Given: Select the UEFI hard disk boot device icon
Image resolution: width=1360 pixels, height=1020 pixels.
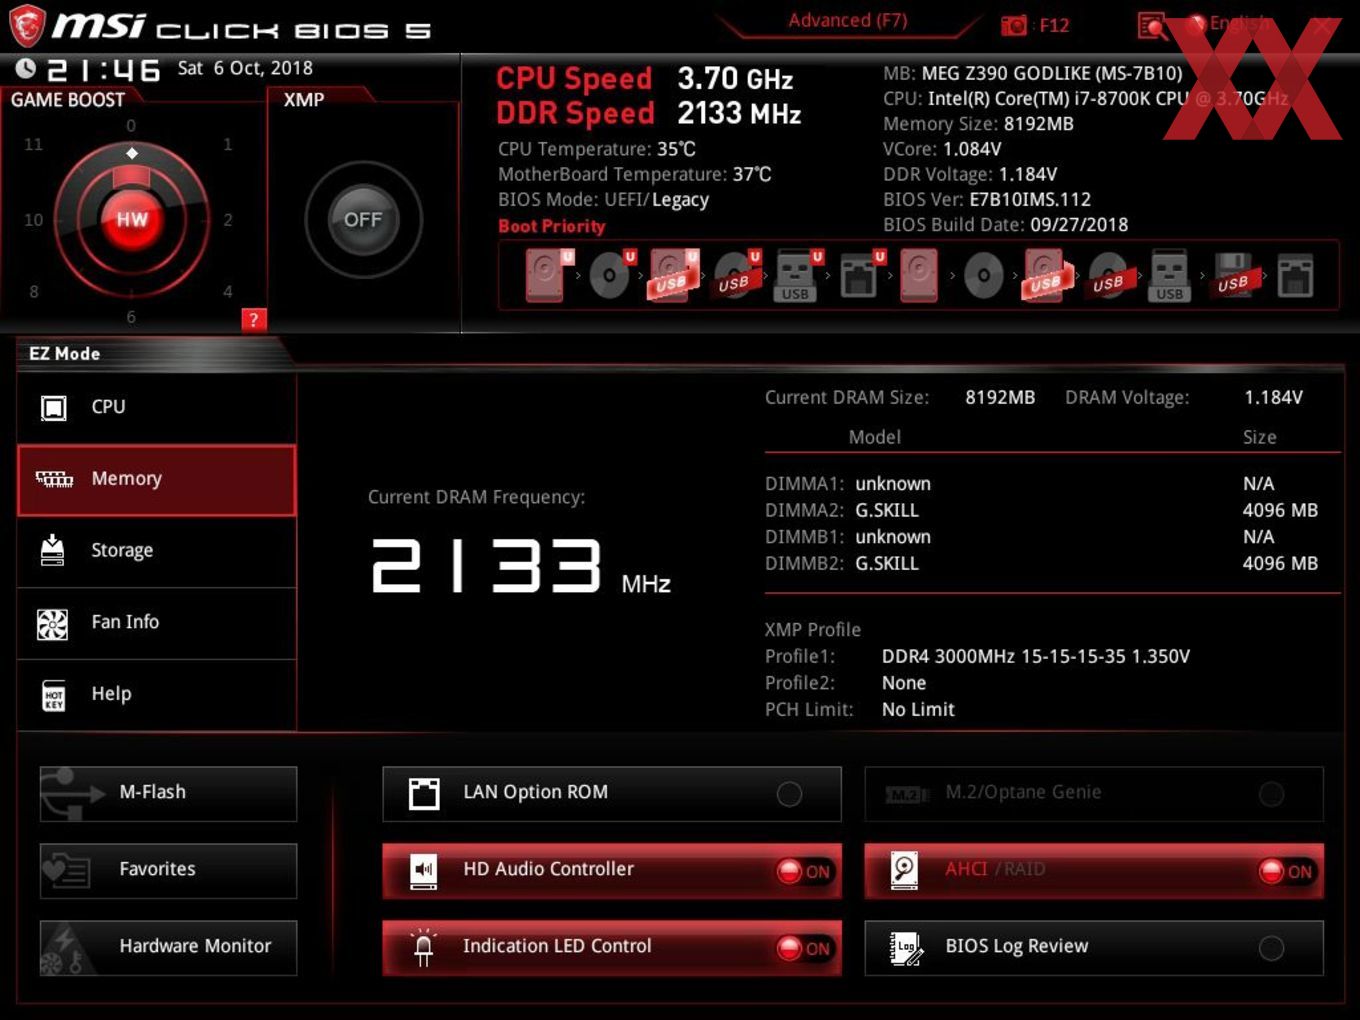Looking at the screenshot, I should coord(548,275).
